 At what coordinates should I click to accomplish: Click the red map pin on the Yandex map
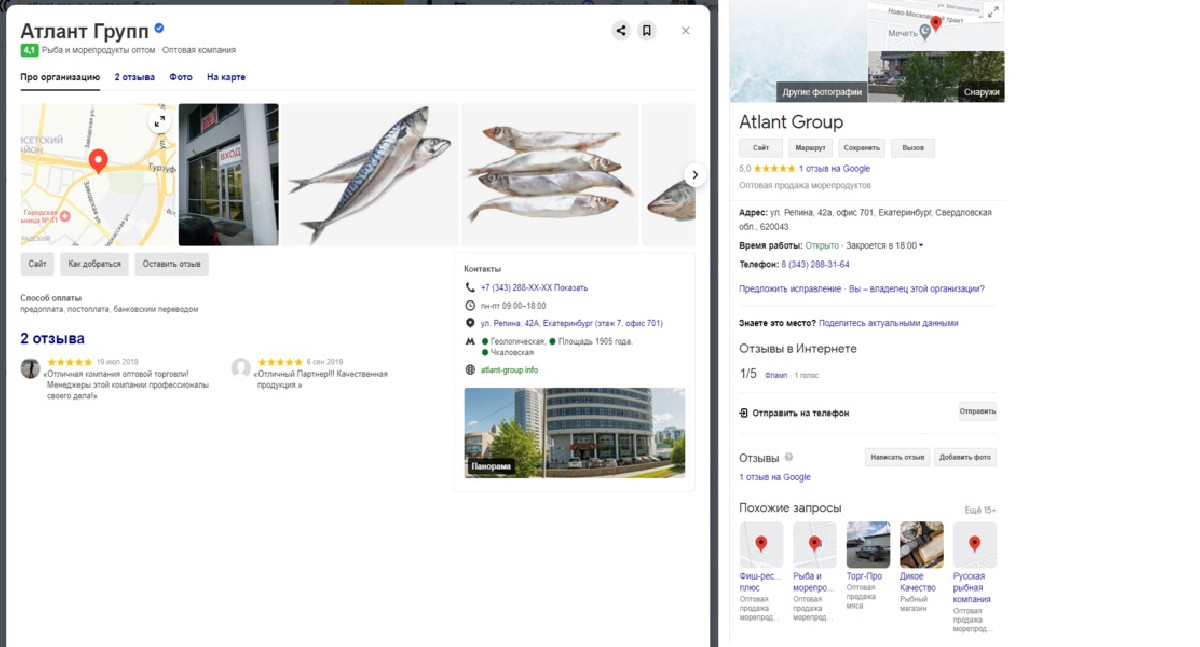coord(98,161)
